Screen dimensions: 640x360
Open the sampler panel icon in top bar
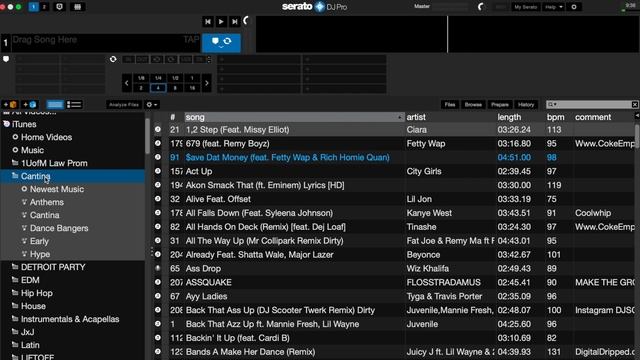pos(78,7)
